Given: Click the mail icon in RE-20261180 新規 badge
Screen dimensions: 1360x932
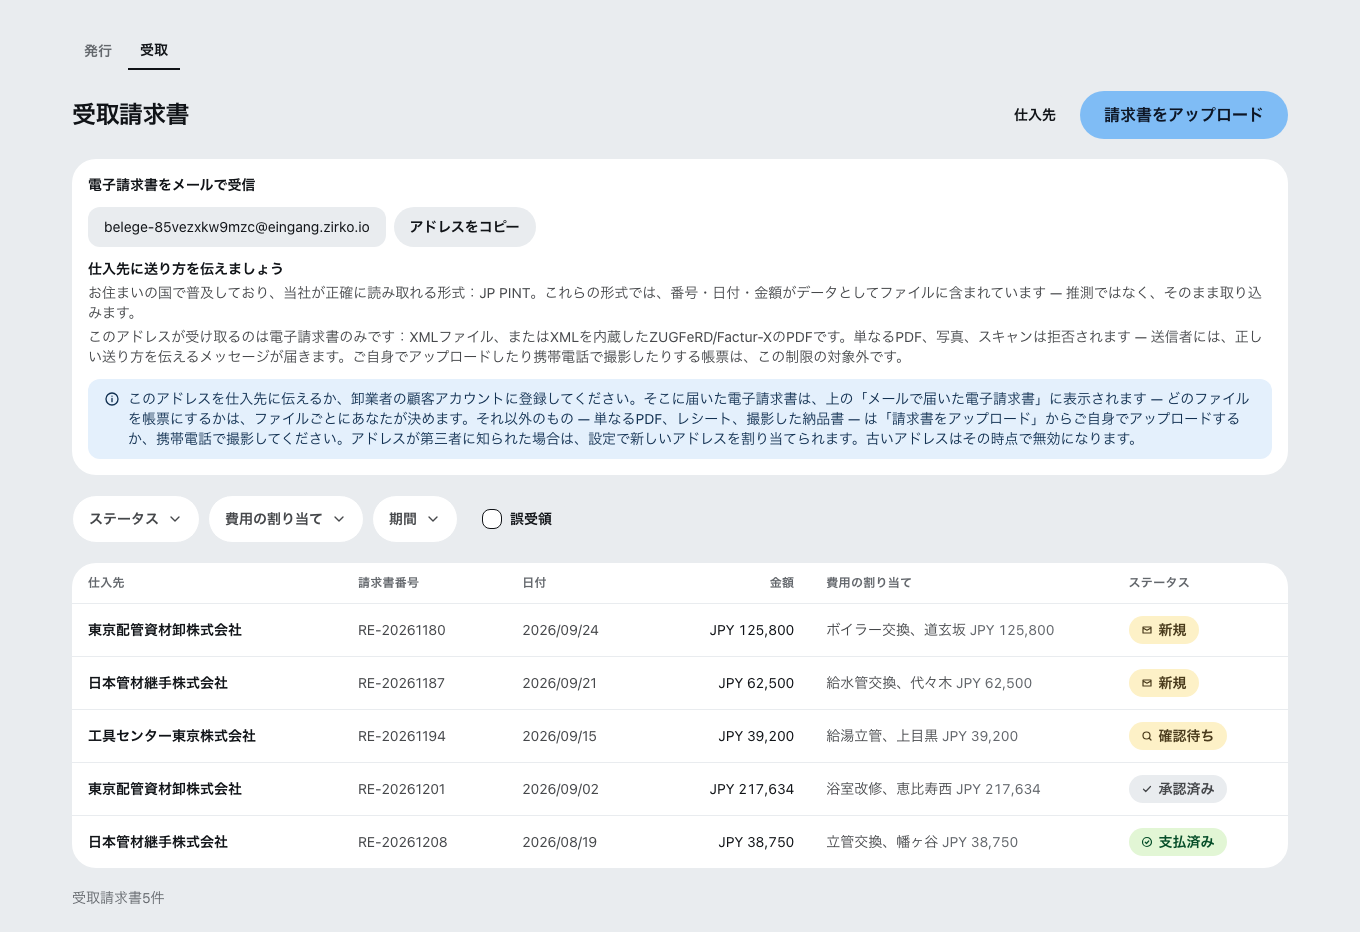Looking at the screenshot, I should pyautogui.click(x=1147, y=630).
